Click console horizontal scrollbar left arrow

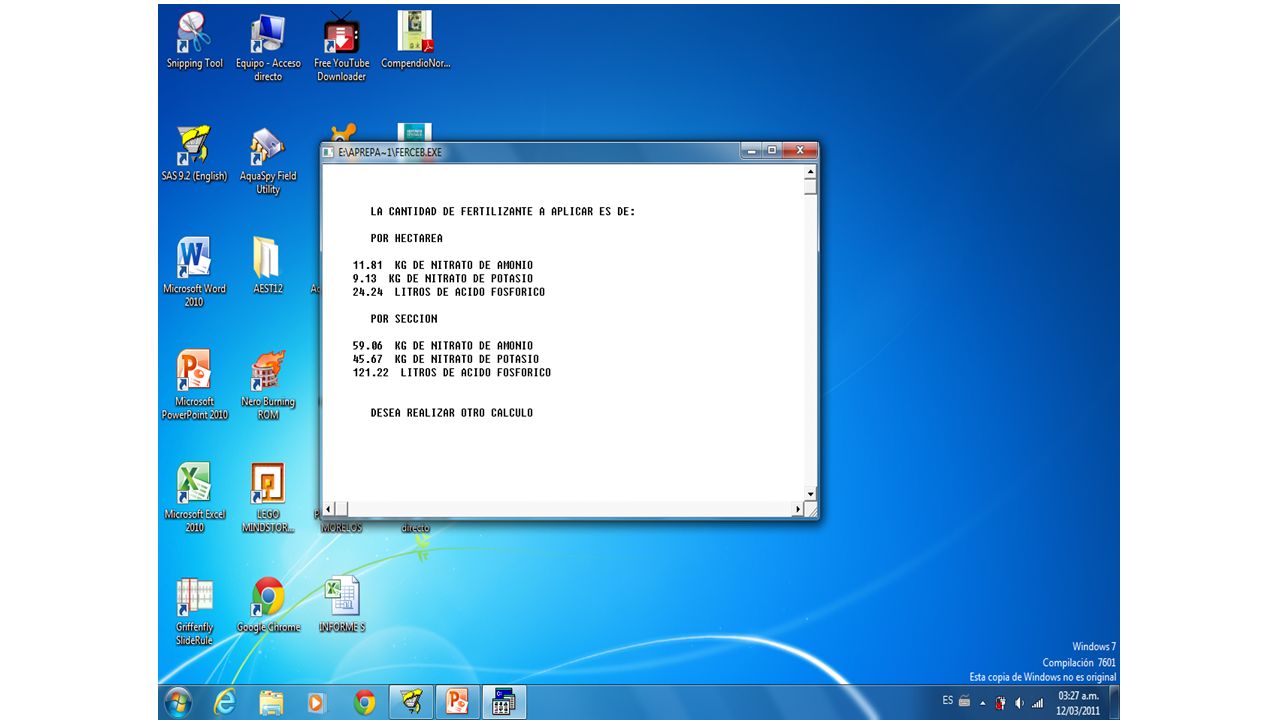pyautogui.click(x=329, y=509)
